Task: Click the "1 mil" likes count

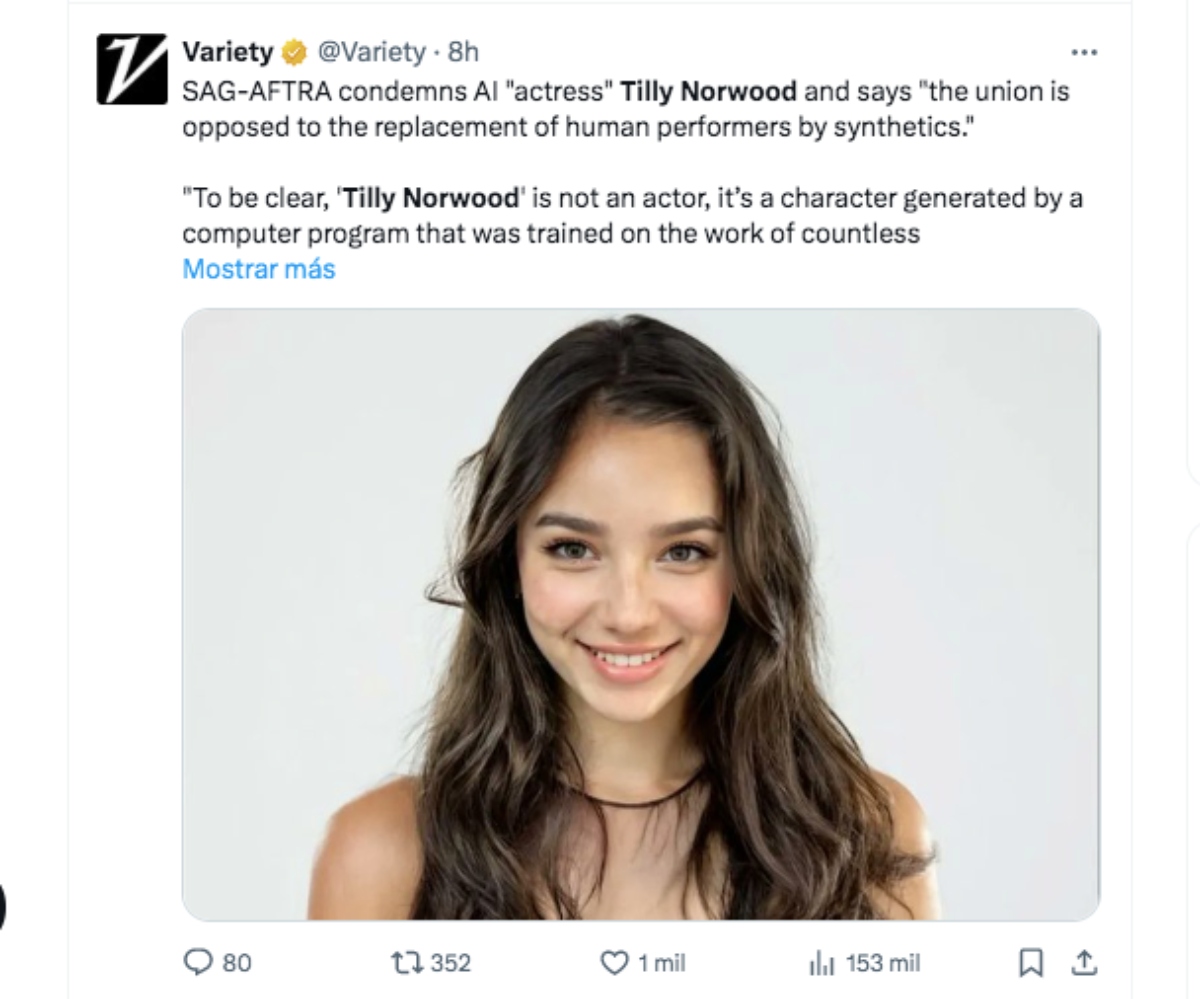Action: [x=661, y=963]
